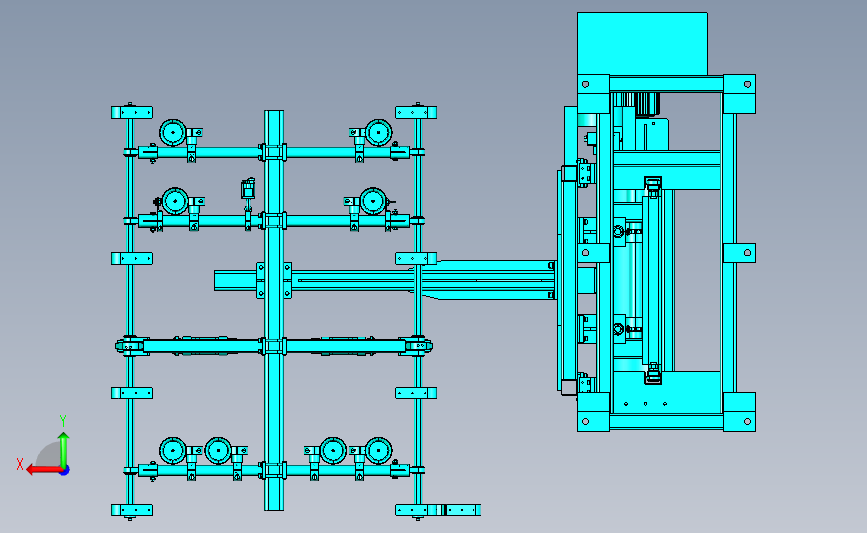
Task: Select the bottom-left corner block of the right frame
Action: pyautogui.click(x=593, y=412)
